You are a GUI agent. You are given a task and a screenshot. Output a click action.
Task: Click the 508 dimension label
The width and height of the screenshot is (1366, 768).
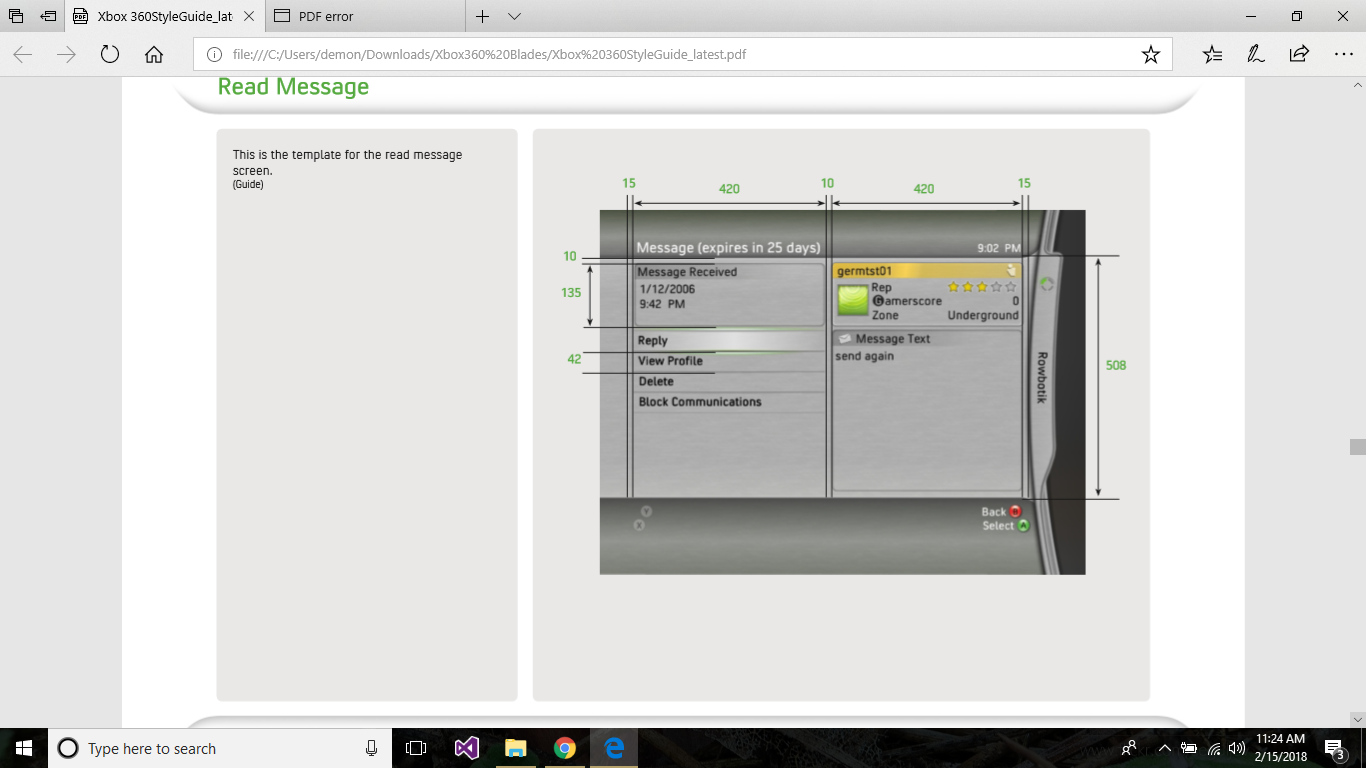pyautogui.click(x=1116, y=366)
